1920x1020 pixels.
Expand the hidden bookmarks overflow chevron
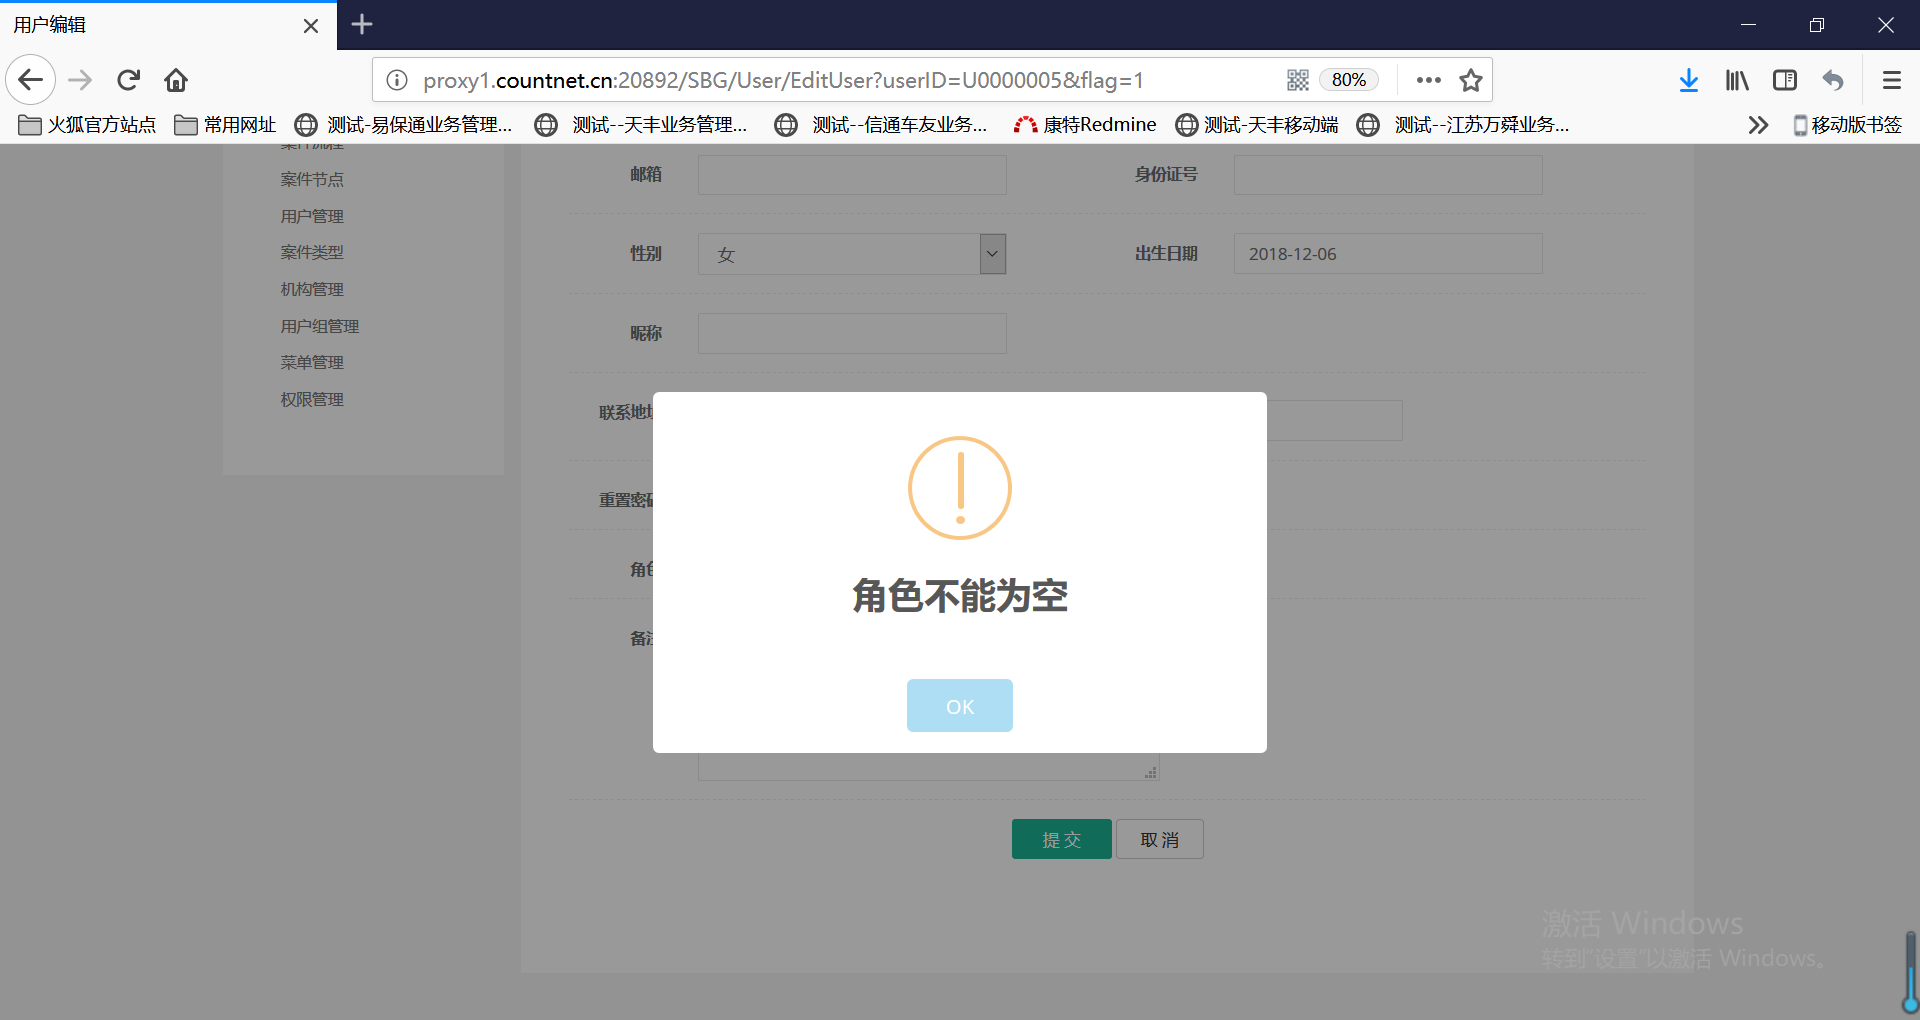pos(1758,125)
